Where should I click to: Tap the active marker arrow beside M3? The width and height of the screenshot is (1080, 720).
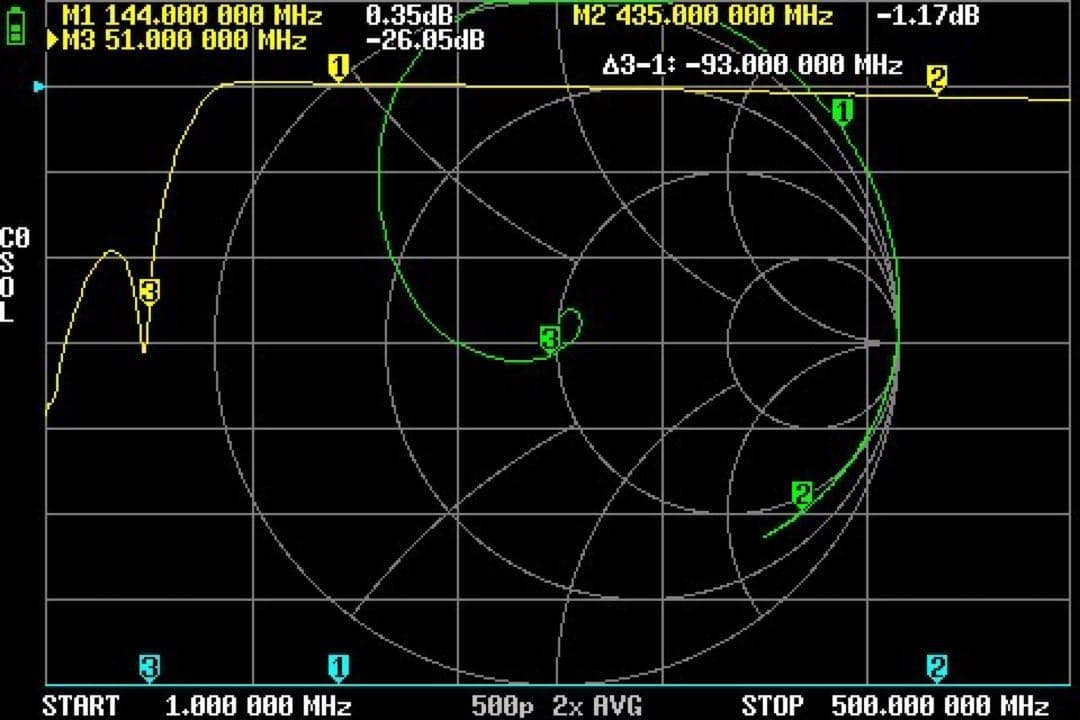point(52,40)
